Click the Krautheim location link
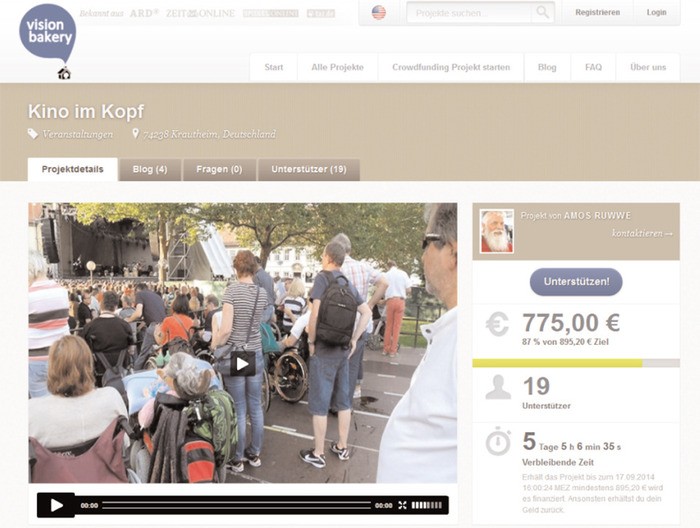Screen dimensions: 700x528 tap(209, 134)
